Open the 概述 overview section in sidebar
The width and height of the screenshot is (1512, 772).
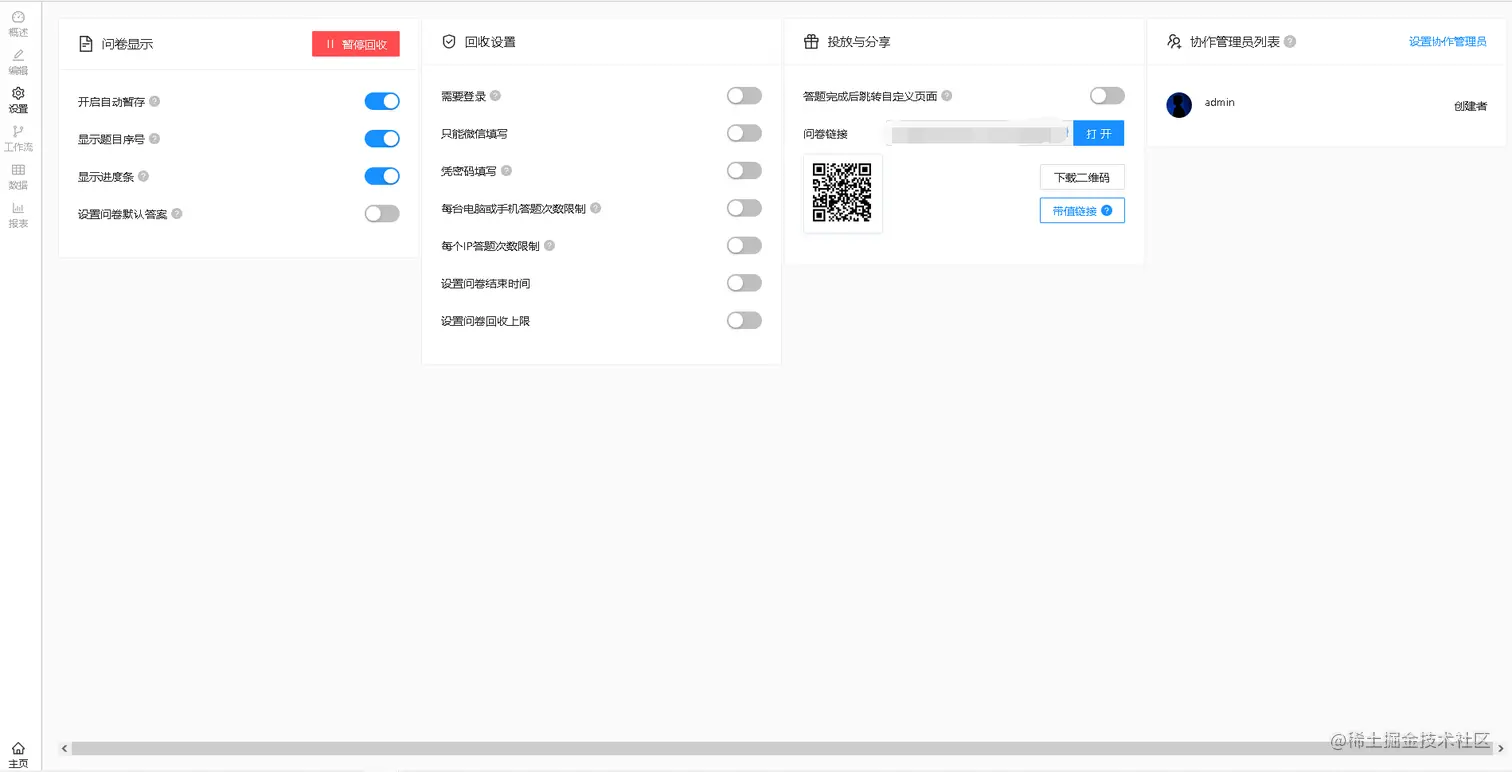(x=18, y=24)
